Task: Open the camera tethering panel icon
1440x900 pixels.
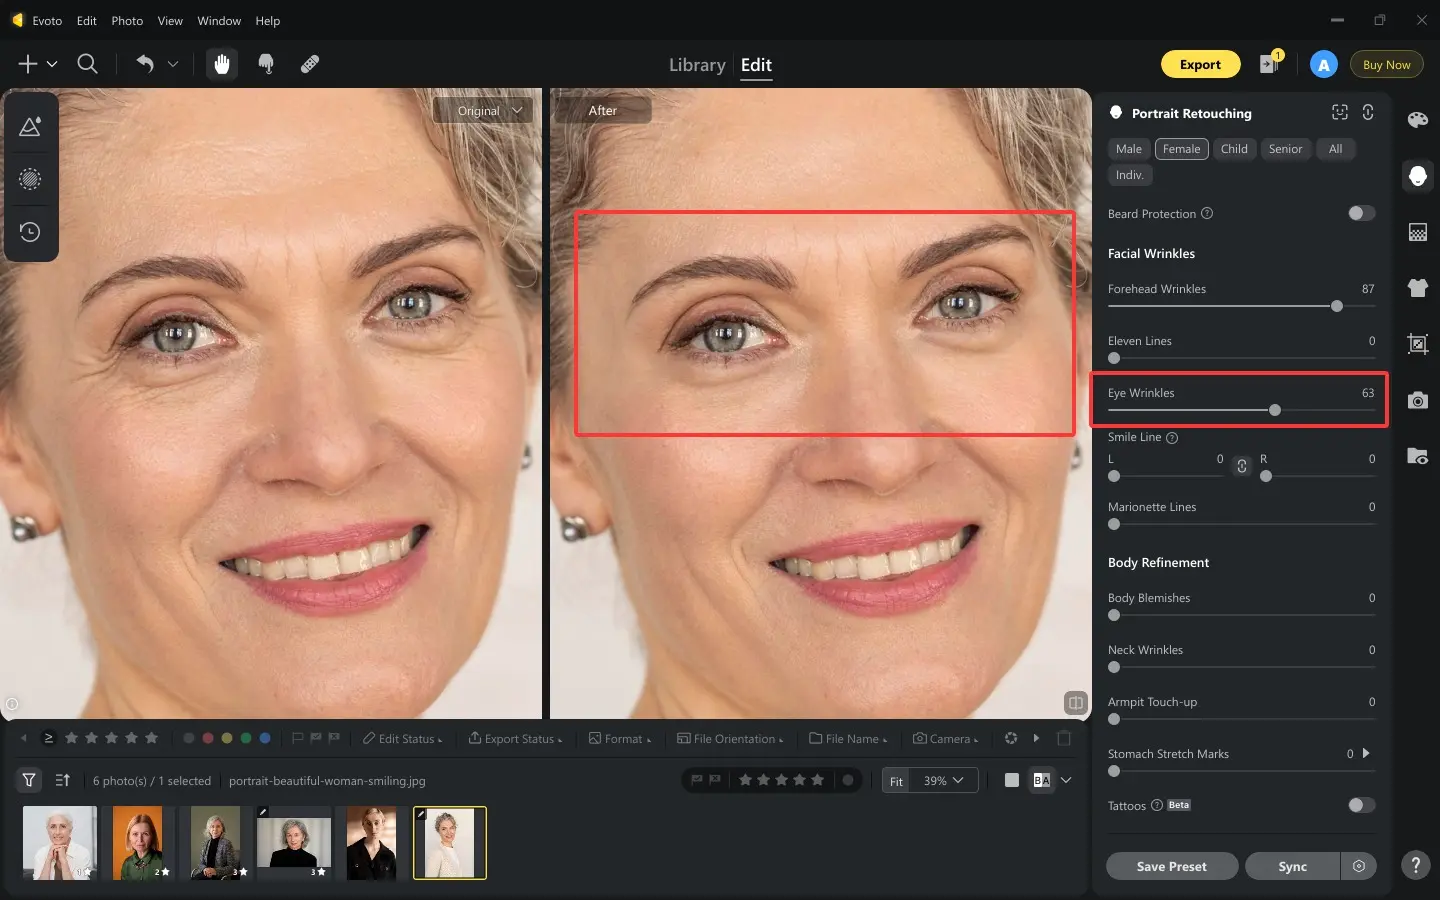Action: pyautogui.click(x=1417, y=400)
